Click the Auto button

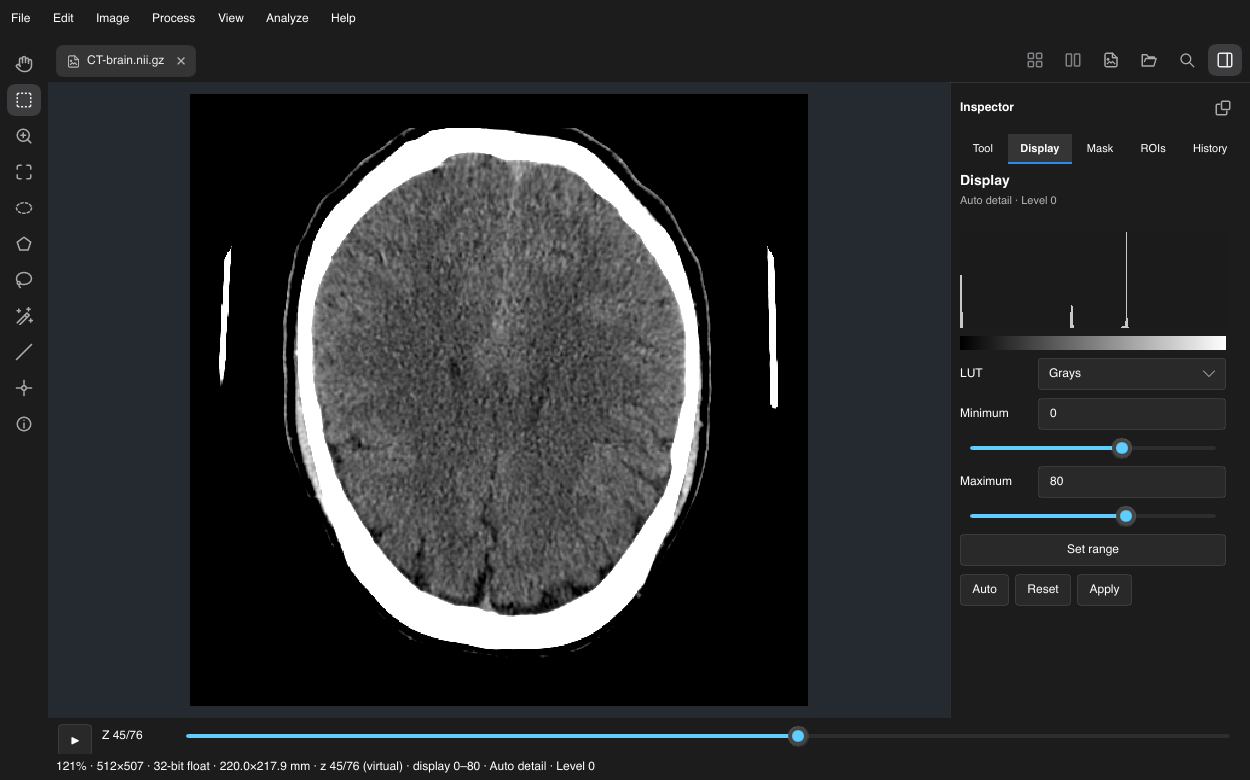click(984, 589)
